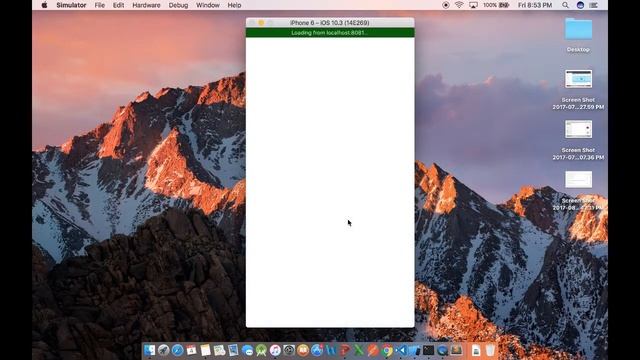
Task: Open iBooks from the Dock
Action: coord(303,350)
